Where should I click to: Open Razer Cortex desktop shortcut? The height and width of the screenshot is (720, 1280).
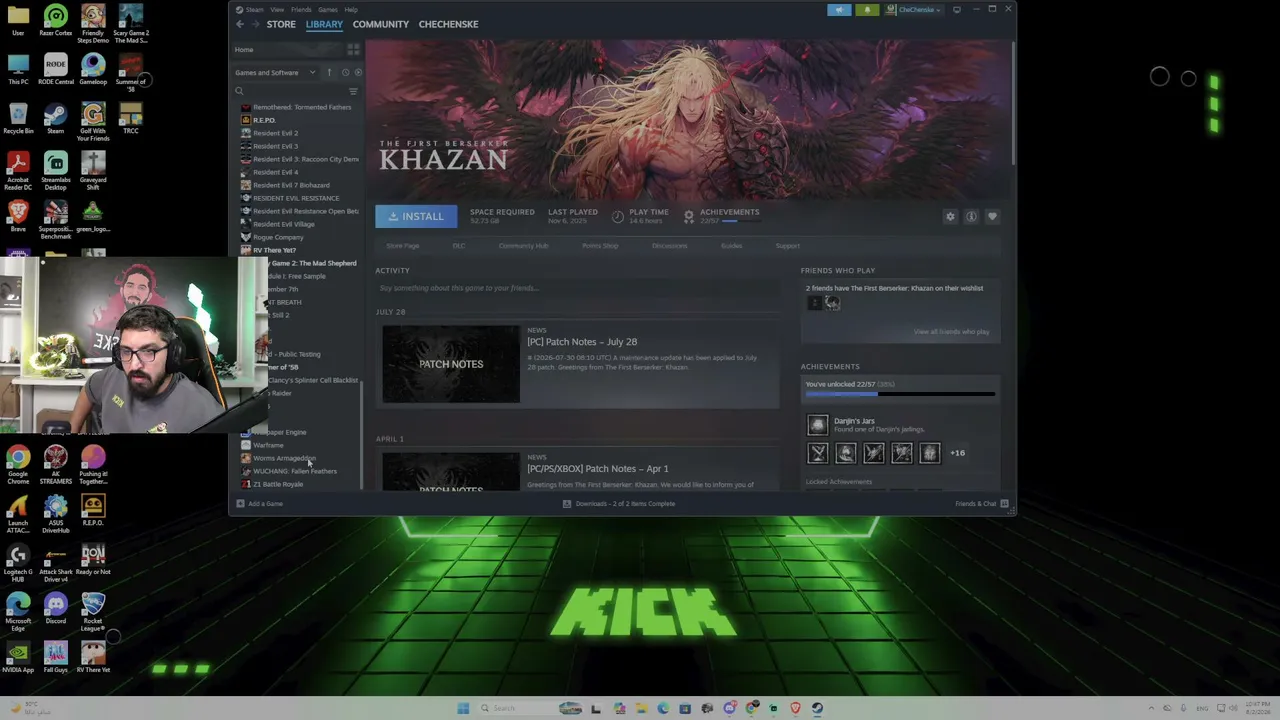click(56, 21)
